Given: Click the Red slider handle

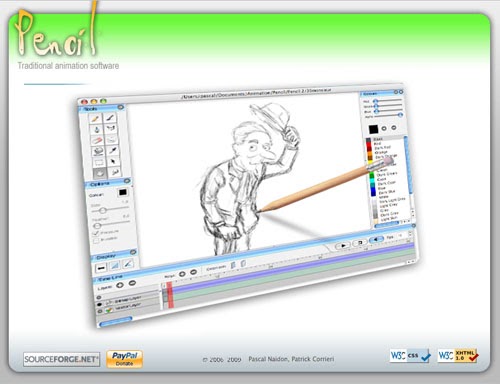Looking at the screenshot, I should (375, 101).
